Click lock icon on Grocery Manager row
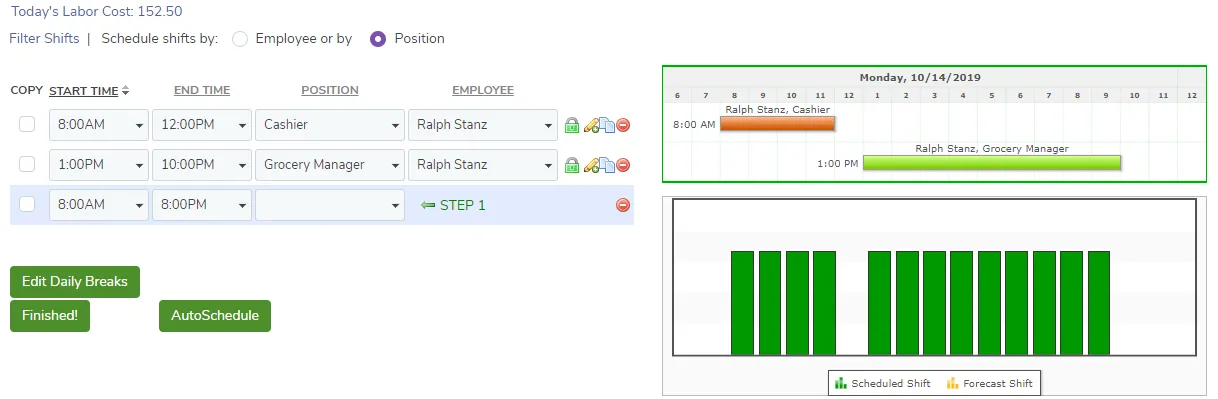 click(572, 164)
